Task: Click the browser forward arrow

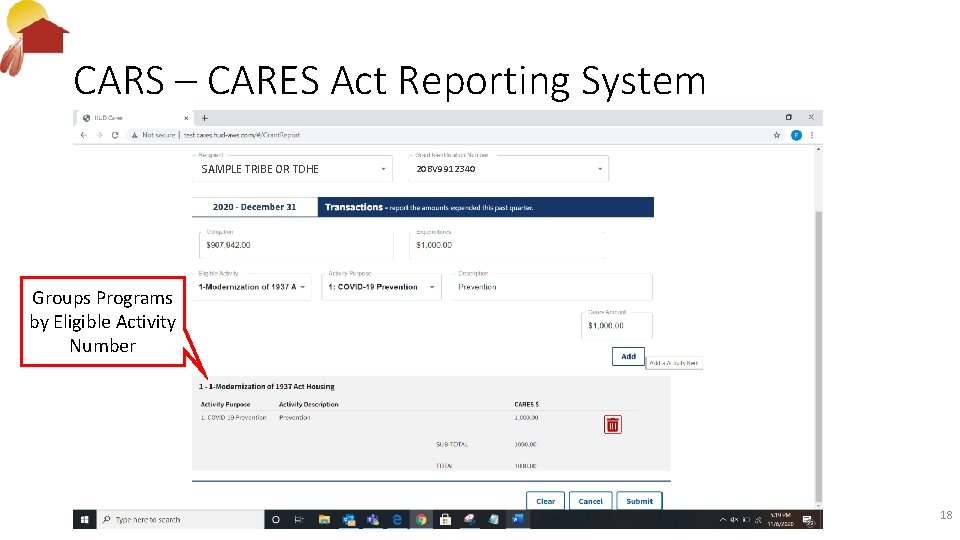Action: 99,135
